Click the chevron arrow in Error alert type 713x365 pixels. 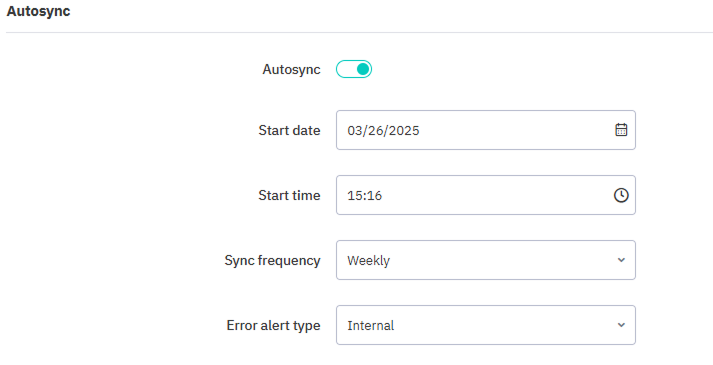coord(621,325)
